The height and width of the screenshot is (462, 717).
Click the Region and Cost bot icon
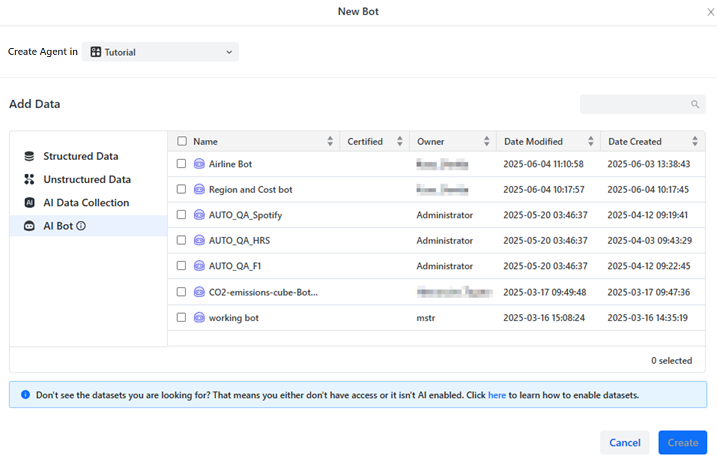(x=199, y=189)
